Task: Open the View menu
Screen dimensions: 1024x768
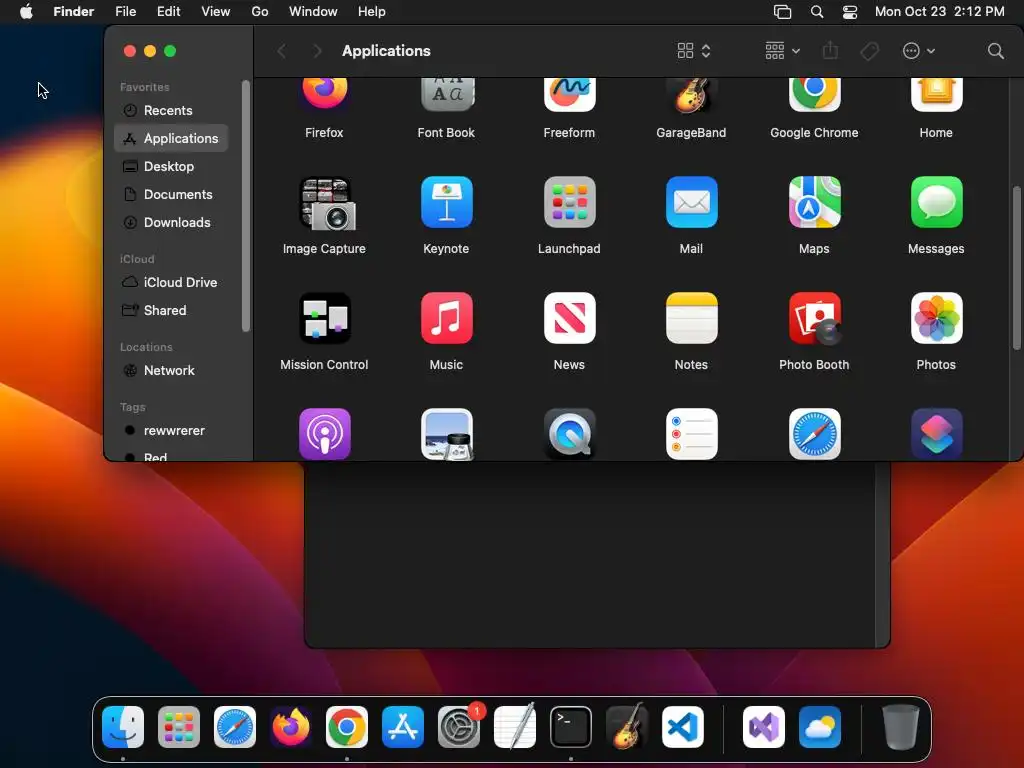Action: [216, 12]
